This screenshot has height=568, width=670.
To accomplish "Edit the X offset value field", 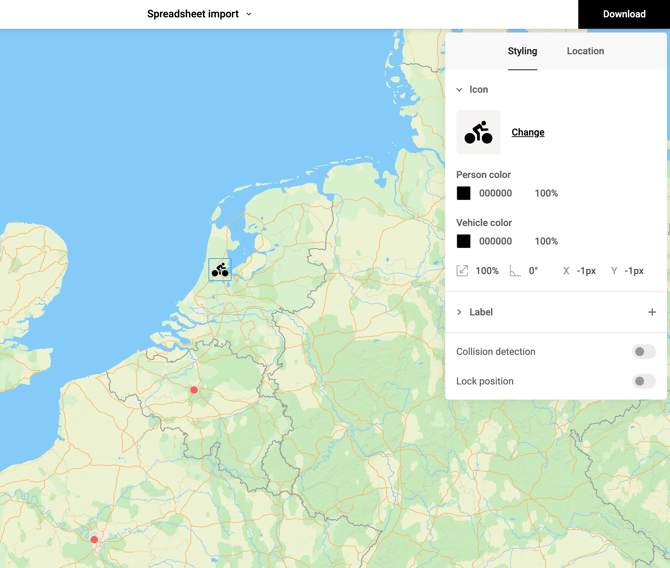I will point(586,271).
